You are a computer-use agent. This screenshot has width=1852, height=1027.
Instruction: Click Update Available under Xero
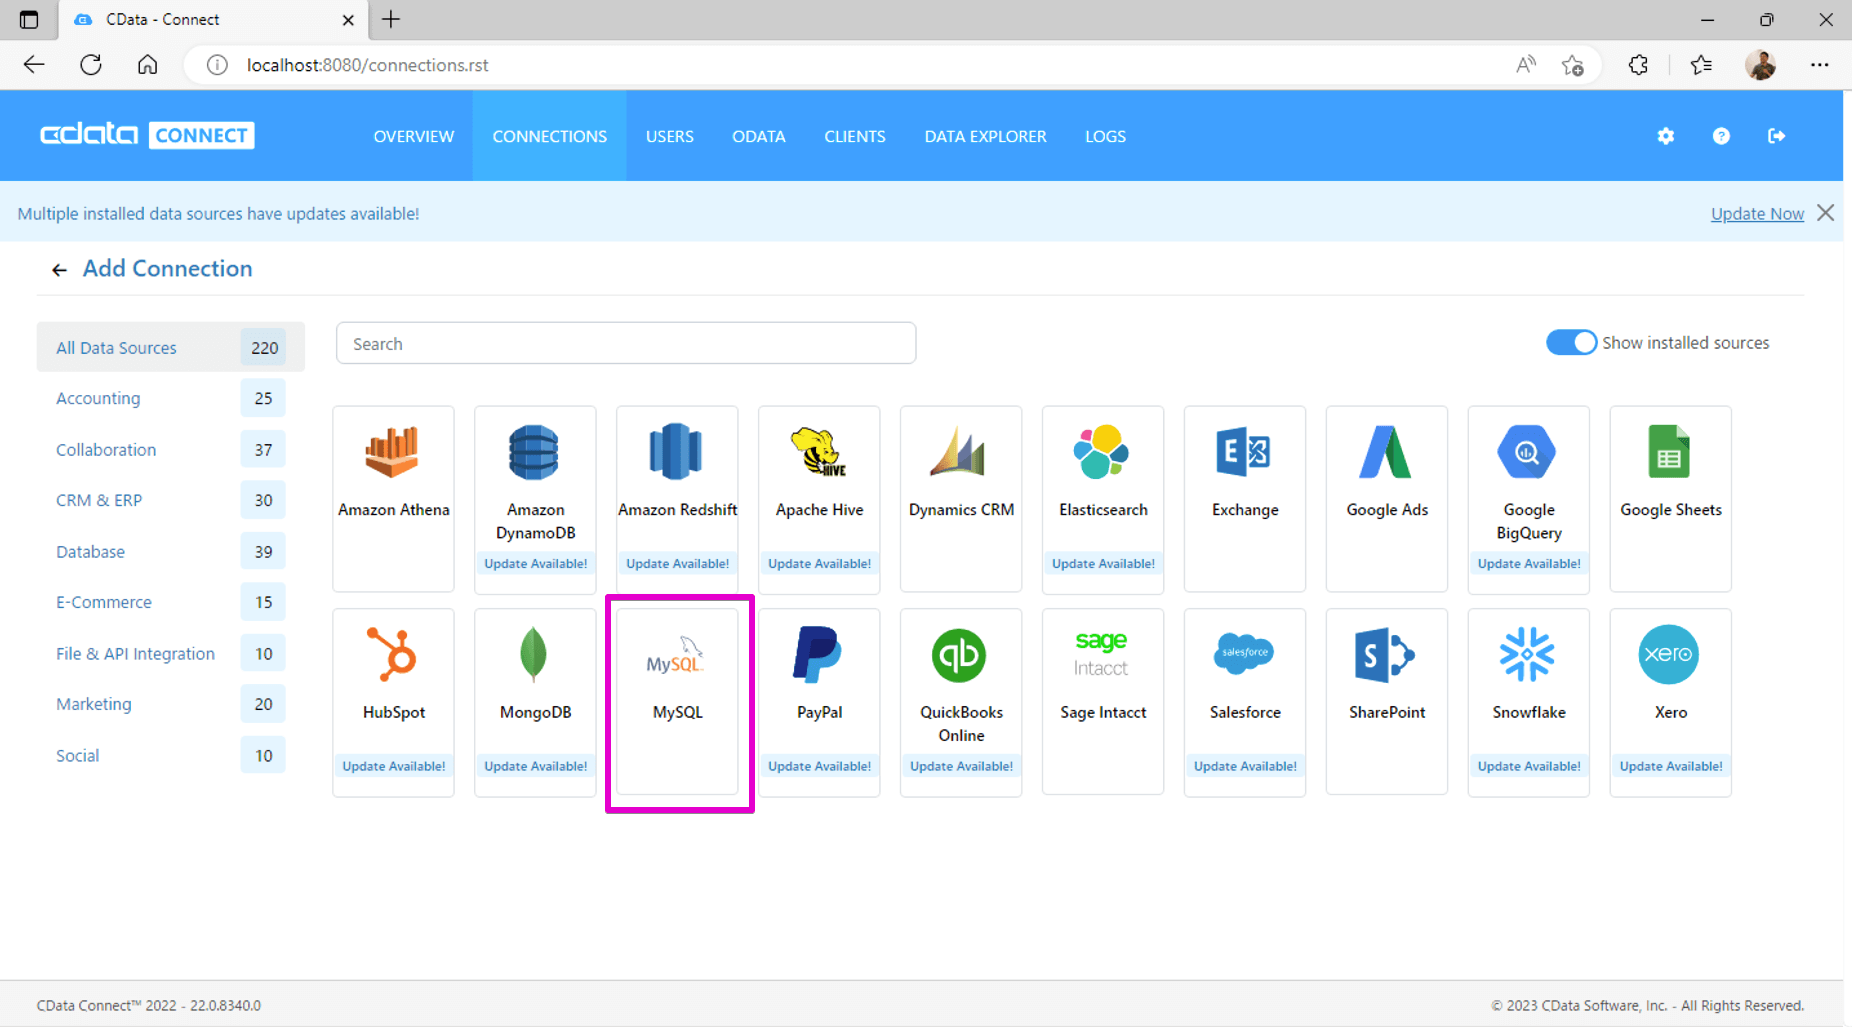click(1671, 767)
